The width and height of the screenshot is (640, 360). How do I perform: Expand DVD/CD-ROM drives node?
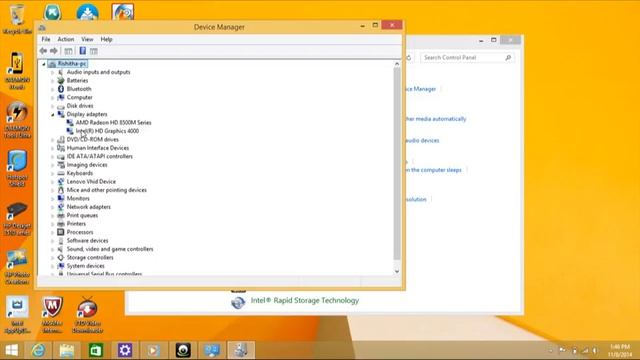coord(53,140)
